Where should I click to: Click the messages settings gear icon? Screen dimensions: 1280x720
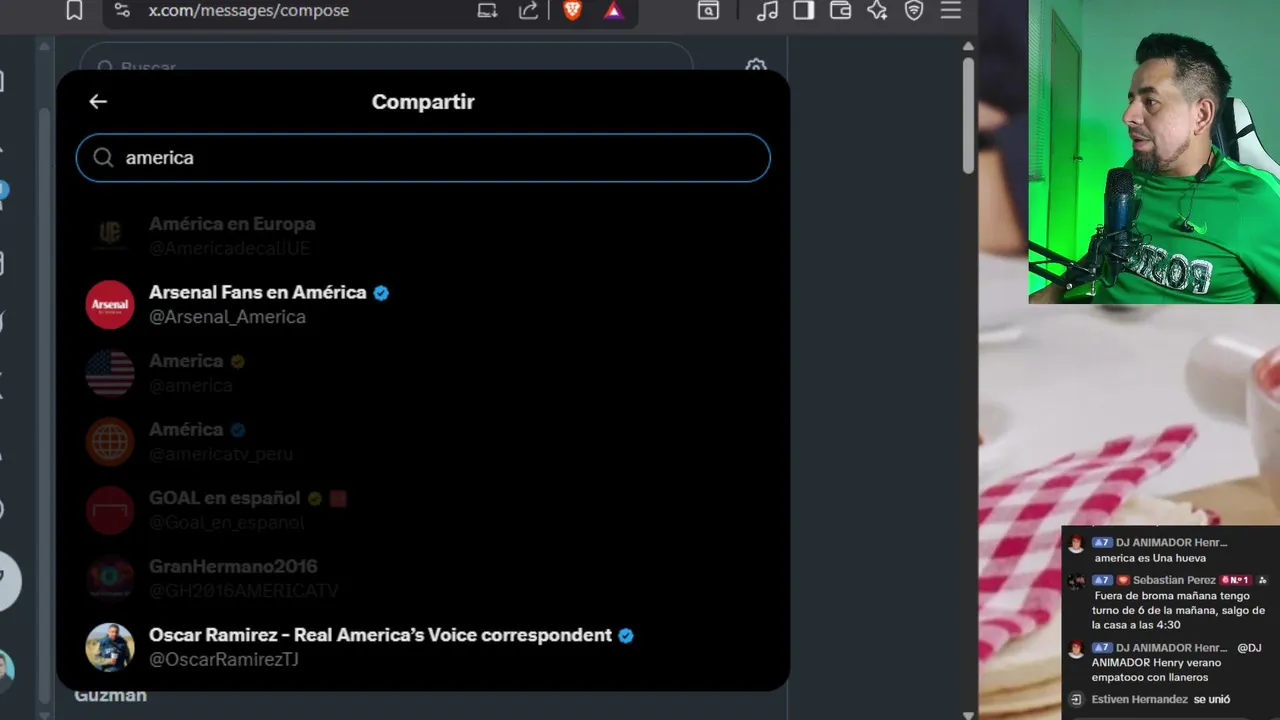pyautogui.click(x=756, y=65)
